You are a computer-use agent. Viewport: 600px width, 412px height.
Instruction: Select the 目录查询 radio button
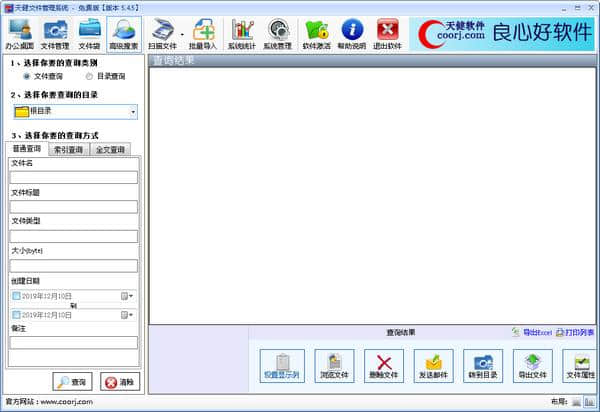click(x=89, y=76)
